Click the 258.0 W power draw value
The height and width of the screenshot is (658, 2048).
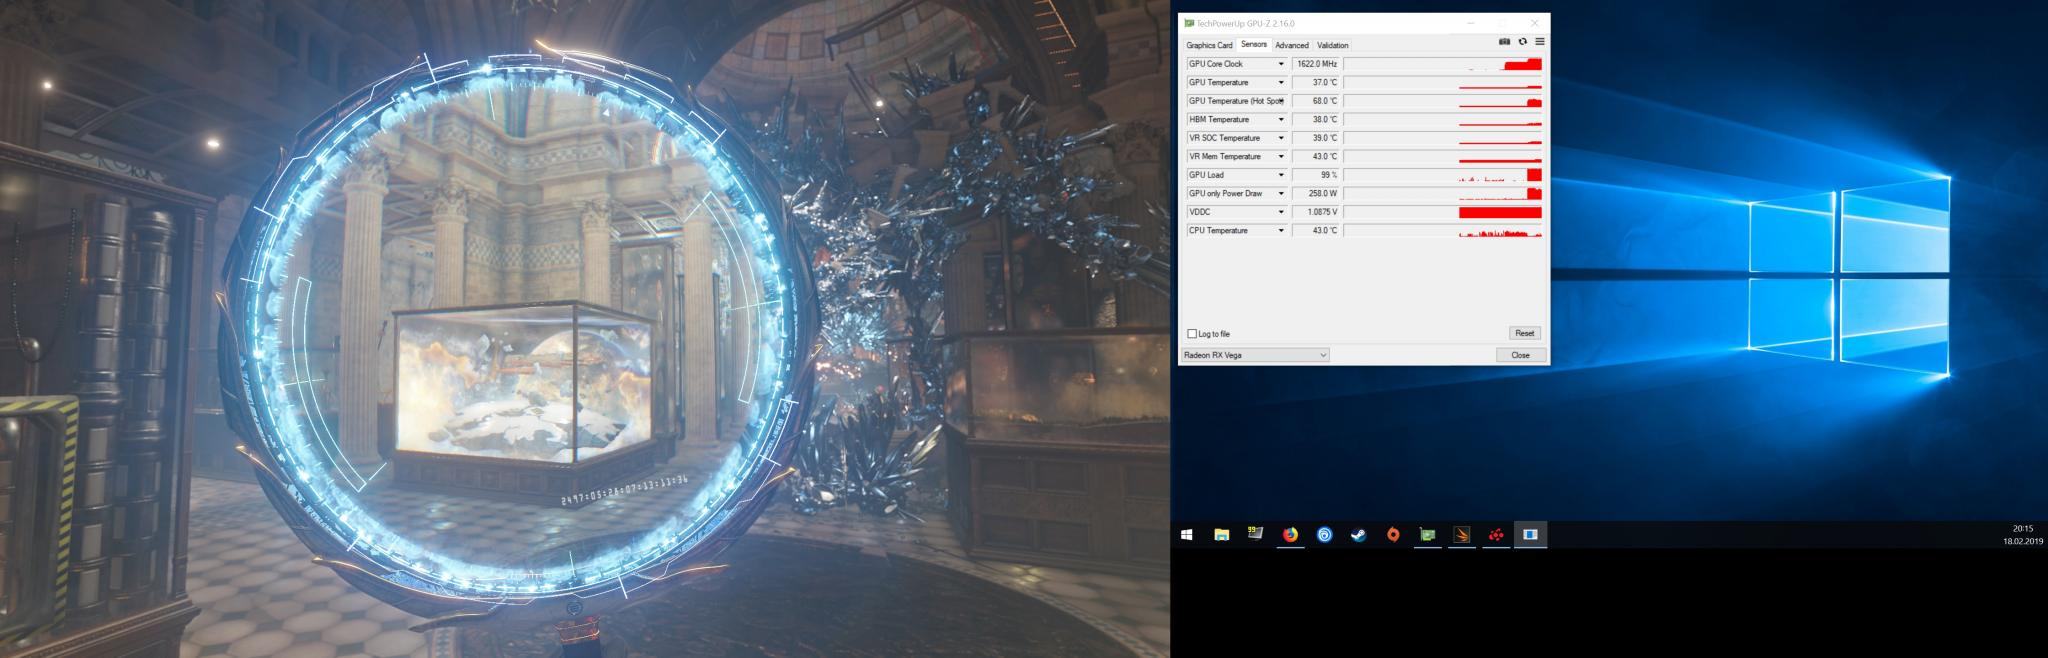(x=1316, y=193)
